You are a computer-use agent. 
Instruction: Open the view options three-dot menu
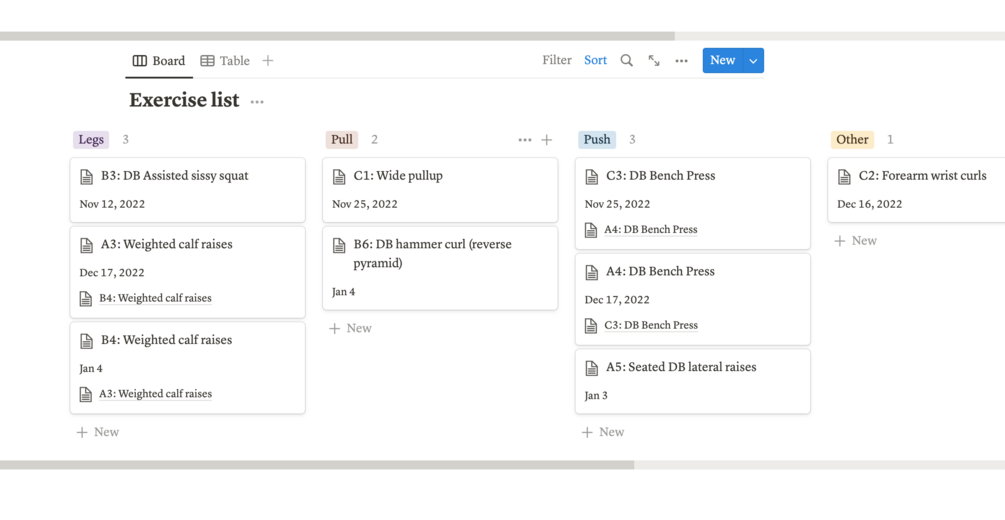pos(681,61)
